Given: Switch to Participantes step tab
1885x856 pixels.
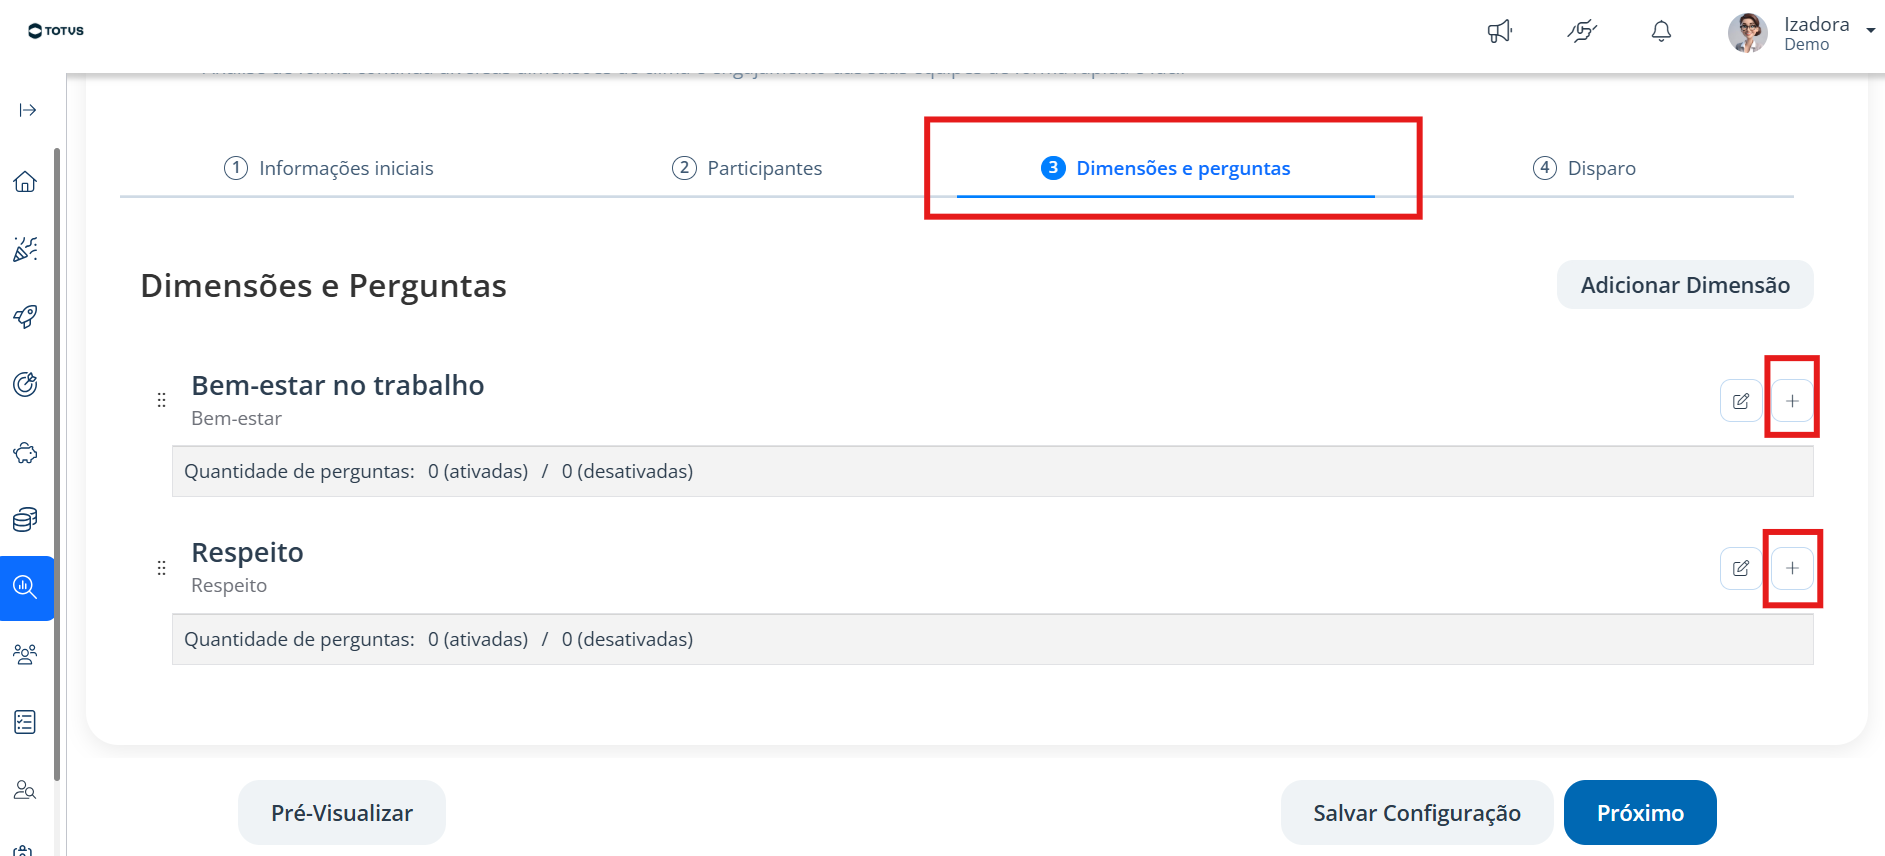Looking at the screenshot, I should tap(747, 168).
